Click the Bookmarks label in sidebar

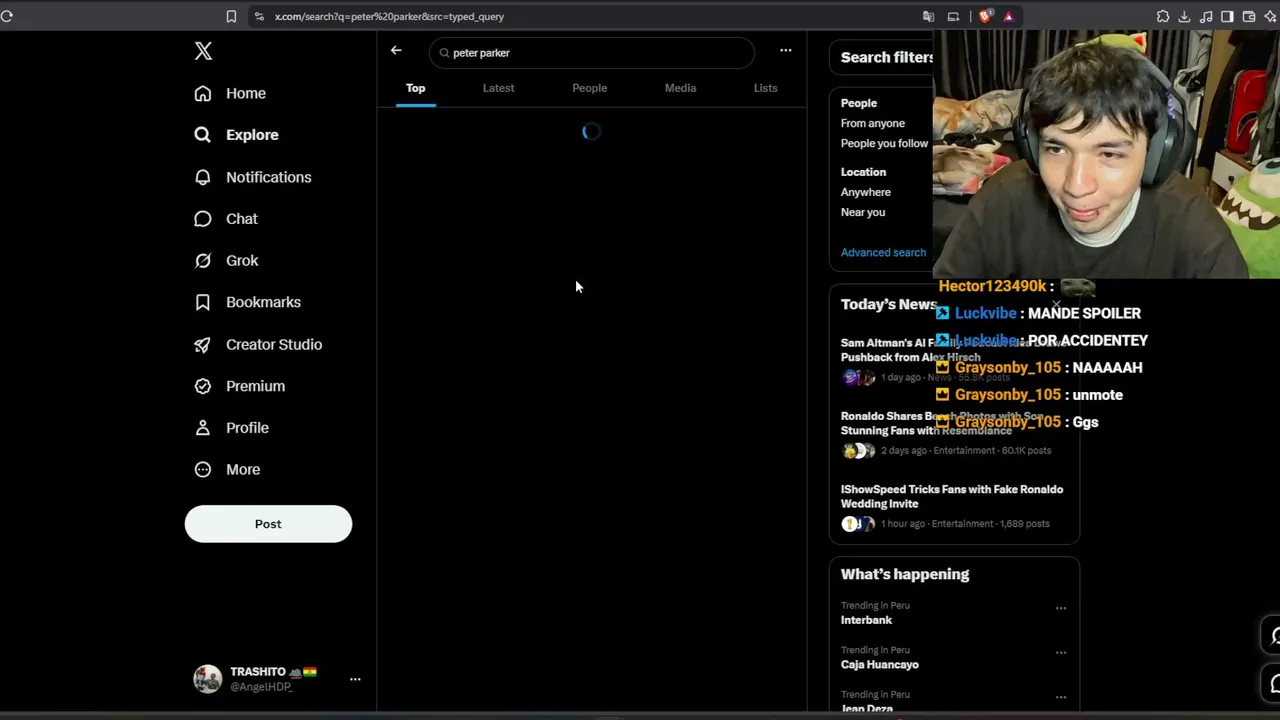coord(263,302)
